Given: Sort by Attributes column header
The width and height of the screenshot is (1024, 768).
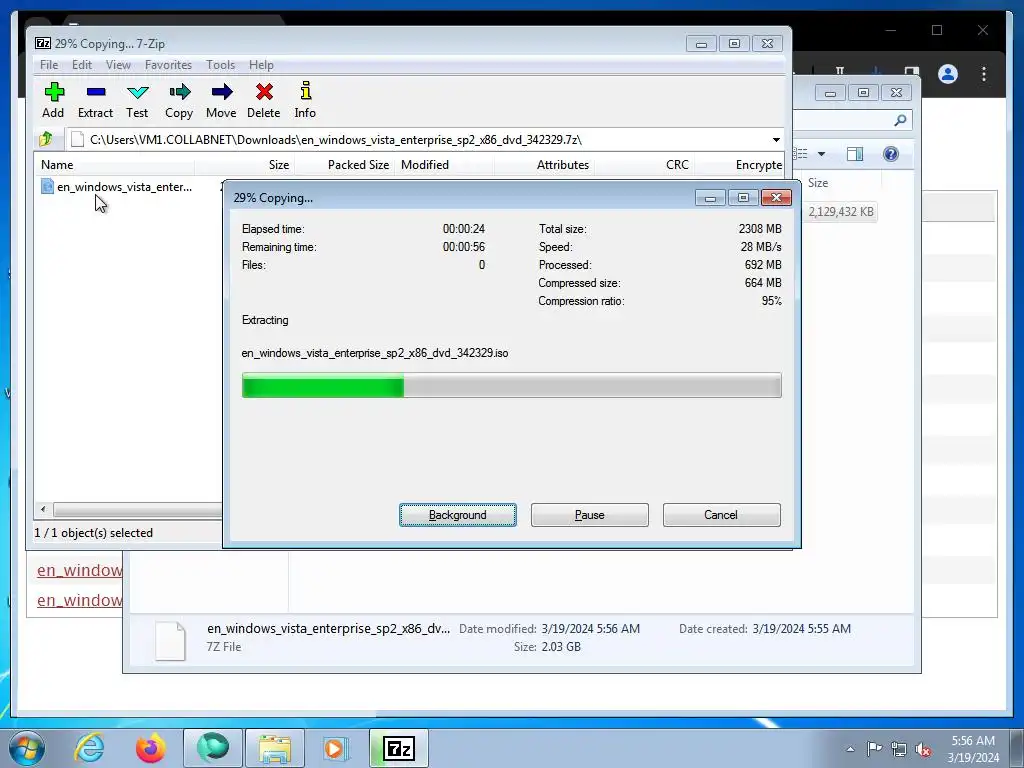Looking at the screenshot, I should click(x=545, y=165).
